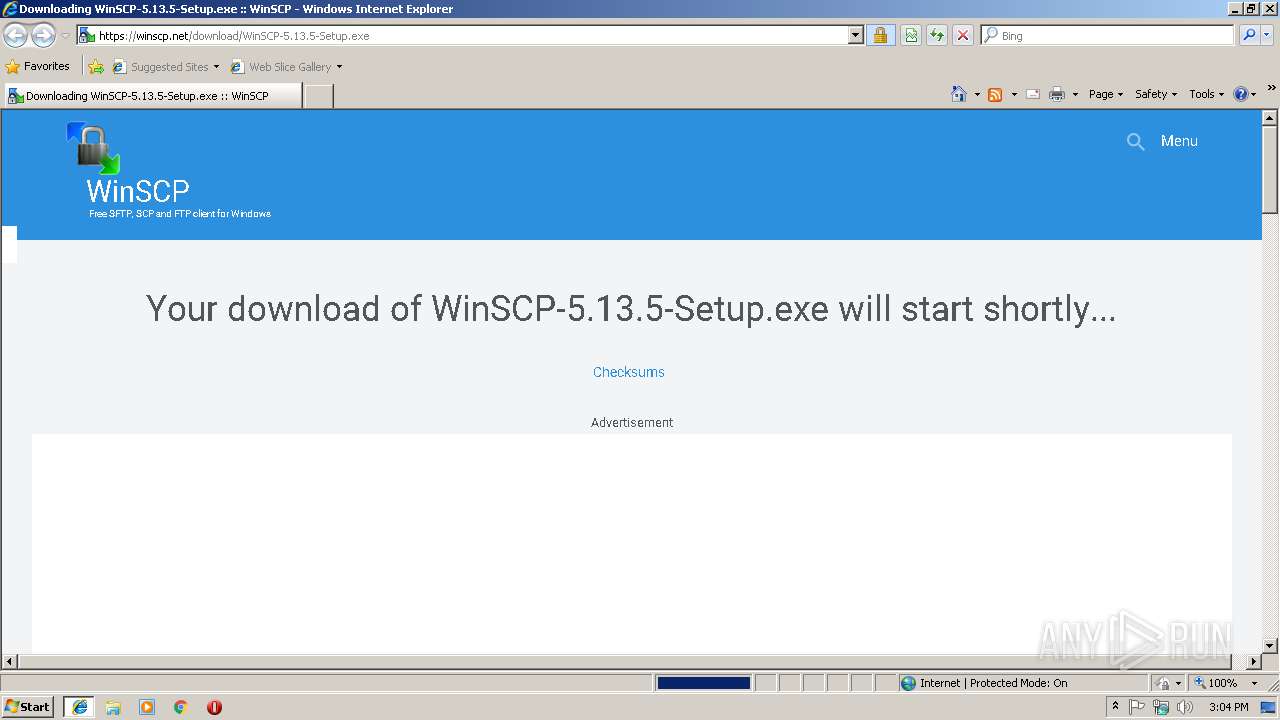Click the browser Back arrow button

pyautogui.click(x=15, y=36)
